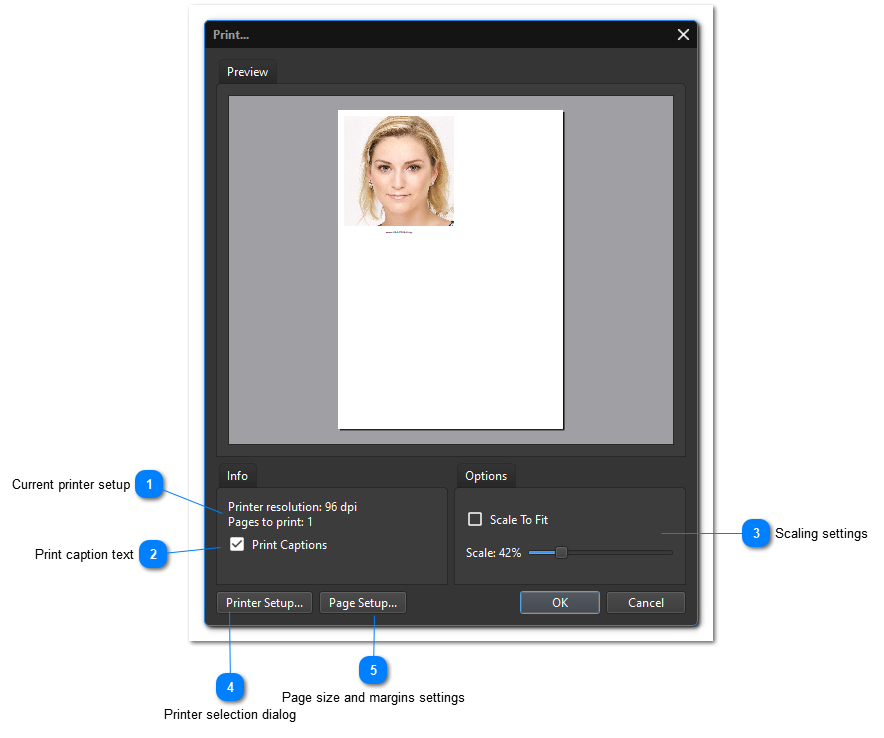This screenshot has width=884, height=738.
Task: Open the Options tab
Action: (x=486, y=476)
